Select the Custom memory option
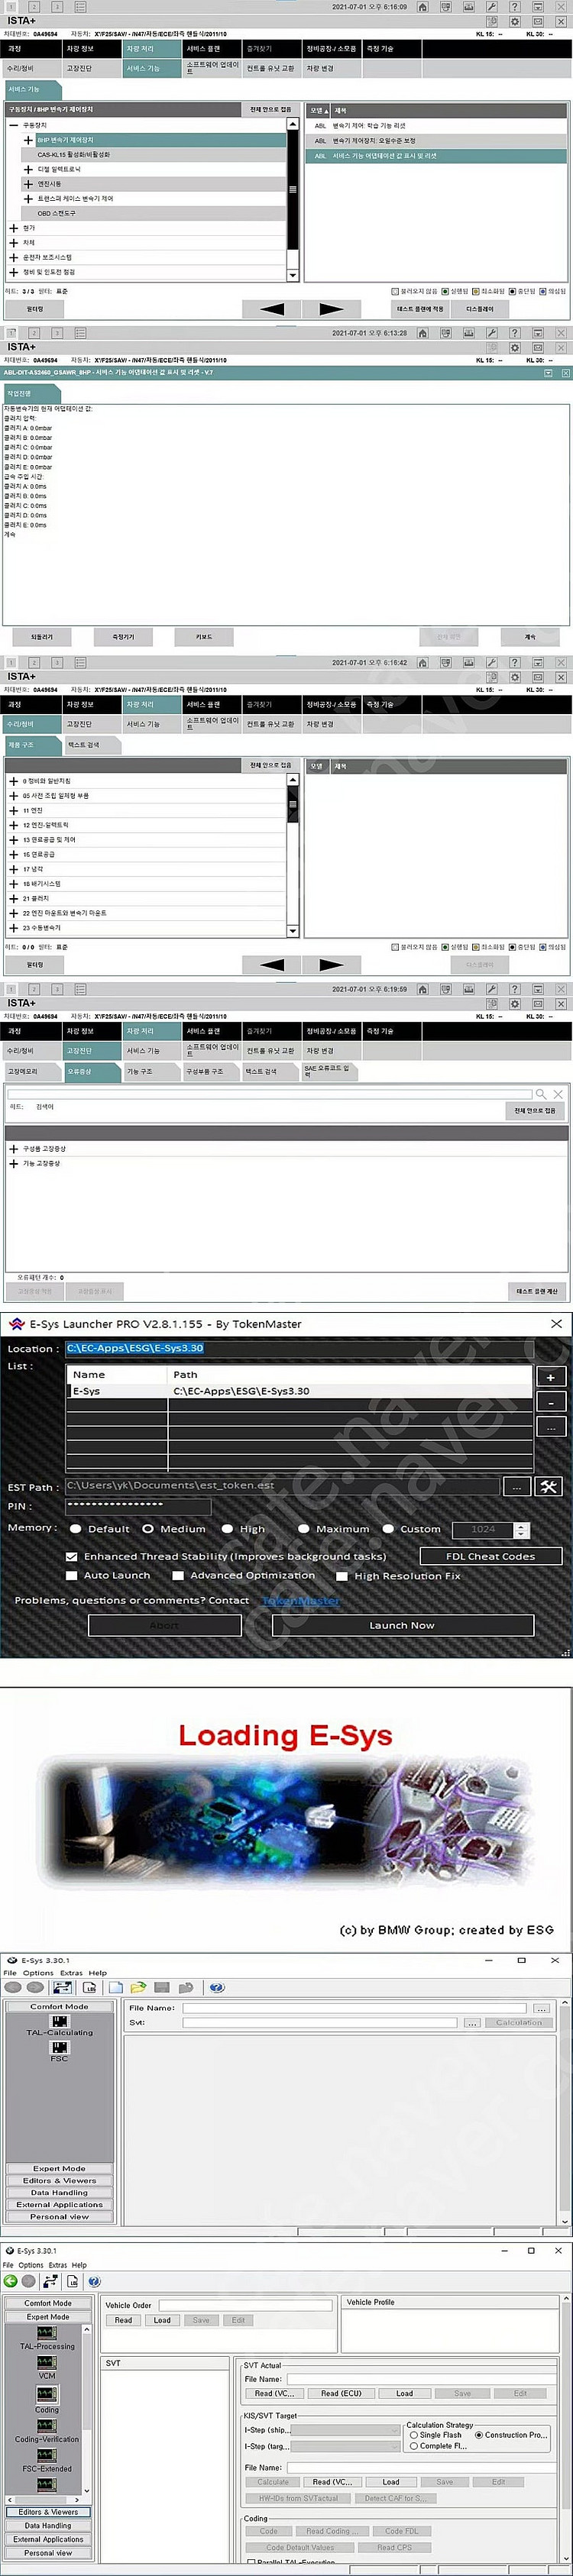573x2576 pixels. (388, 1529)
